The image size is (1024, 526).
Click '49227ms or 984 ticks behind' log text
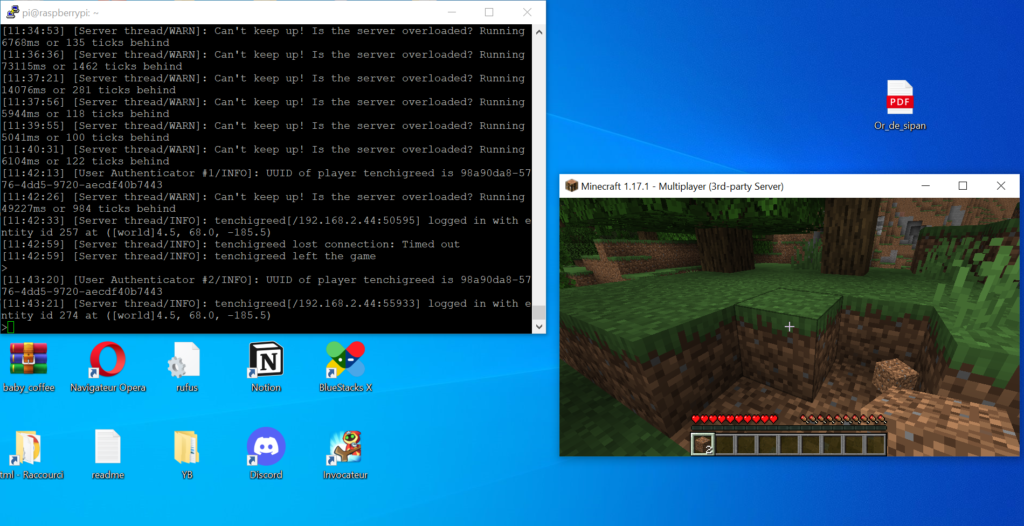88,208
